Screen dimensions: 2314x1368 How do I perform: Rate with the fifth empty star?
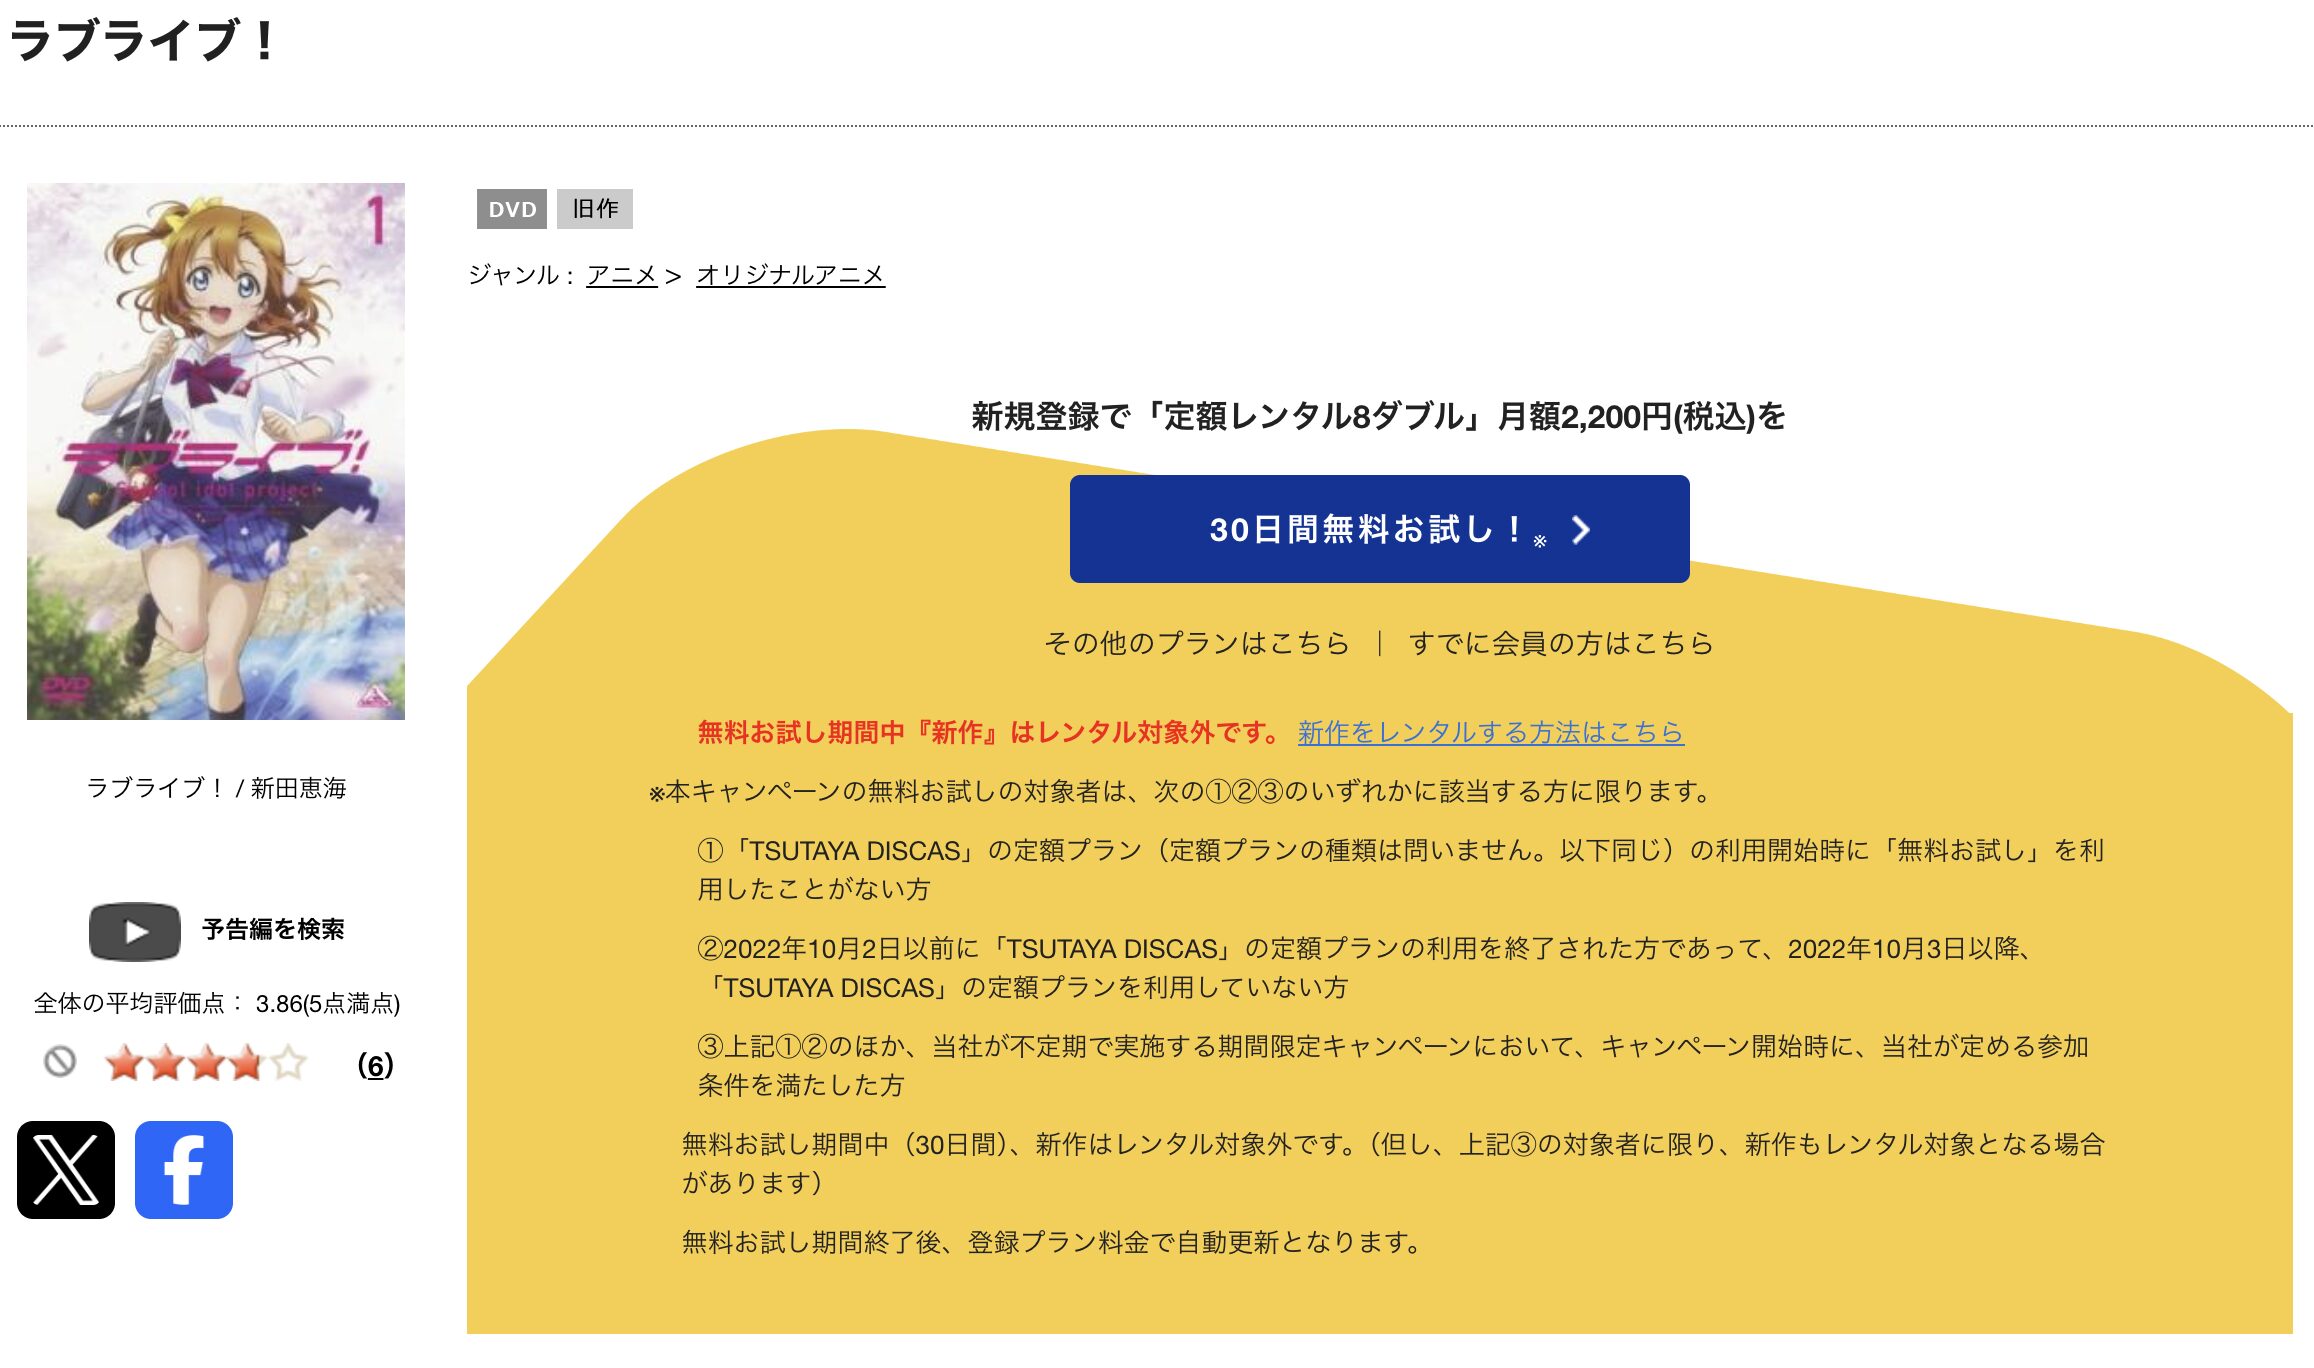[288, 1063]
